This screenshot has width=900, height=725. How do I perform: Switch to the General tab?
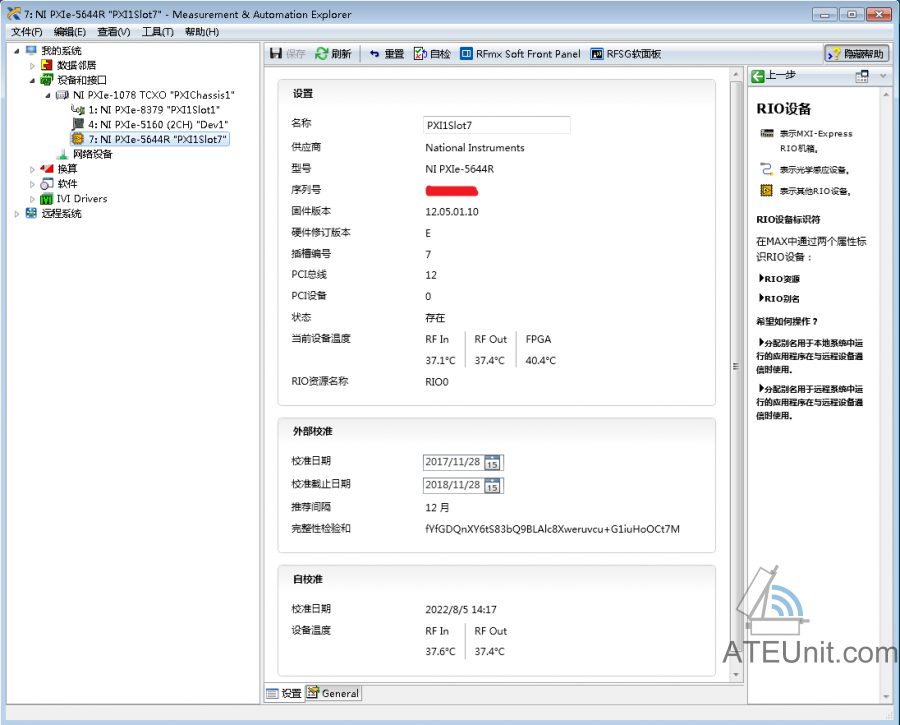tap(334, 693)
